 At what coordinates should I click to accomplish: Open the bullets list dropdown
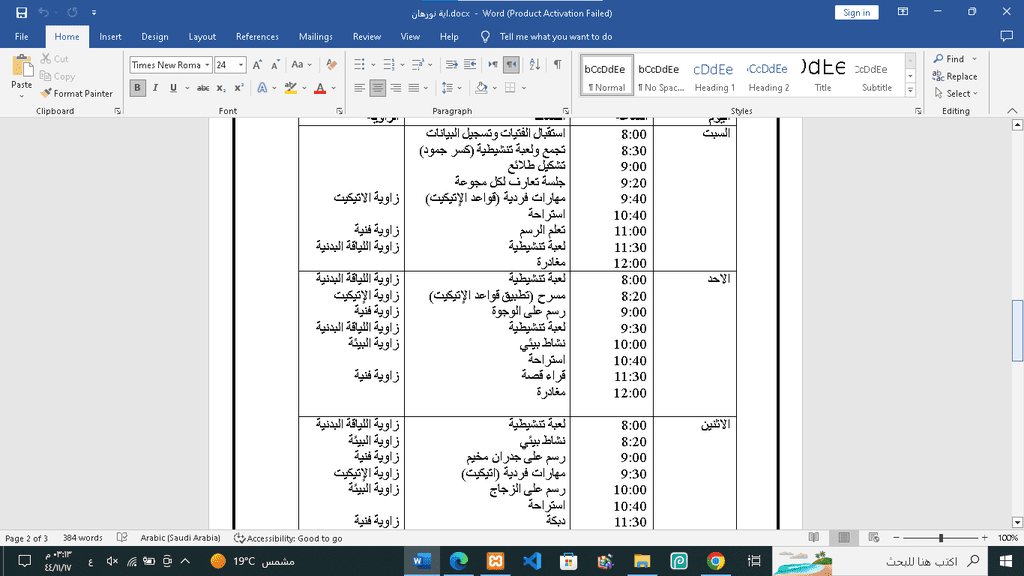coord(373,64)
